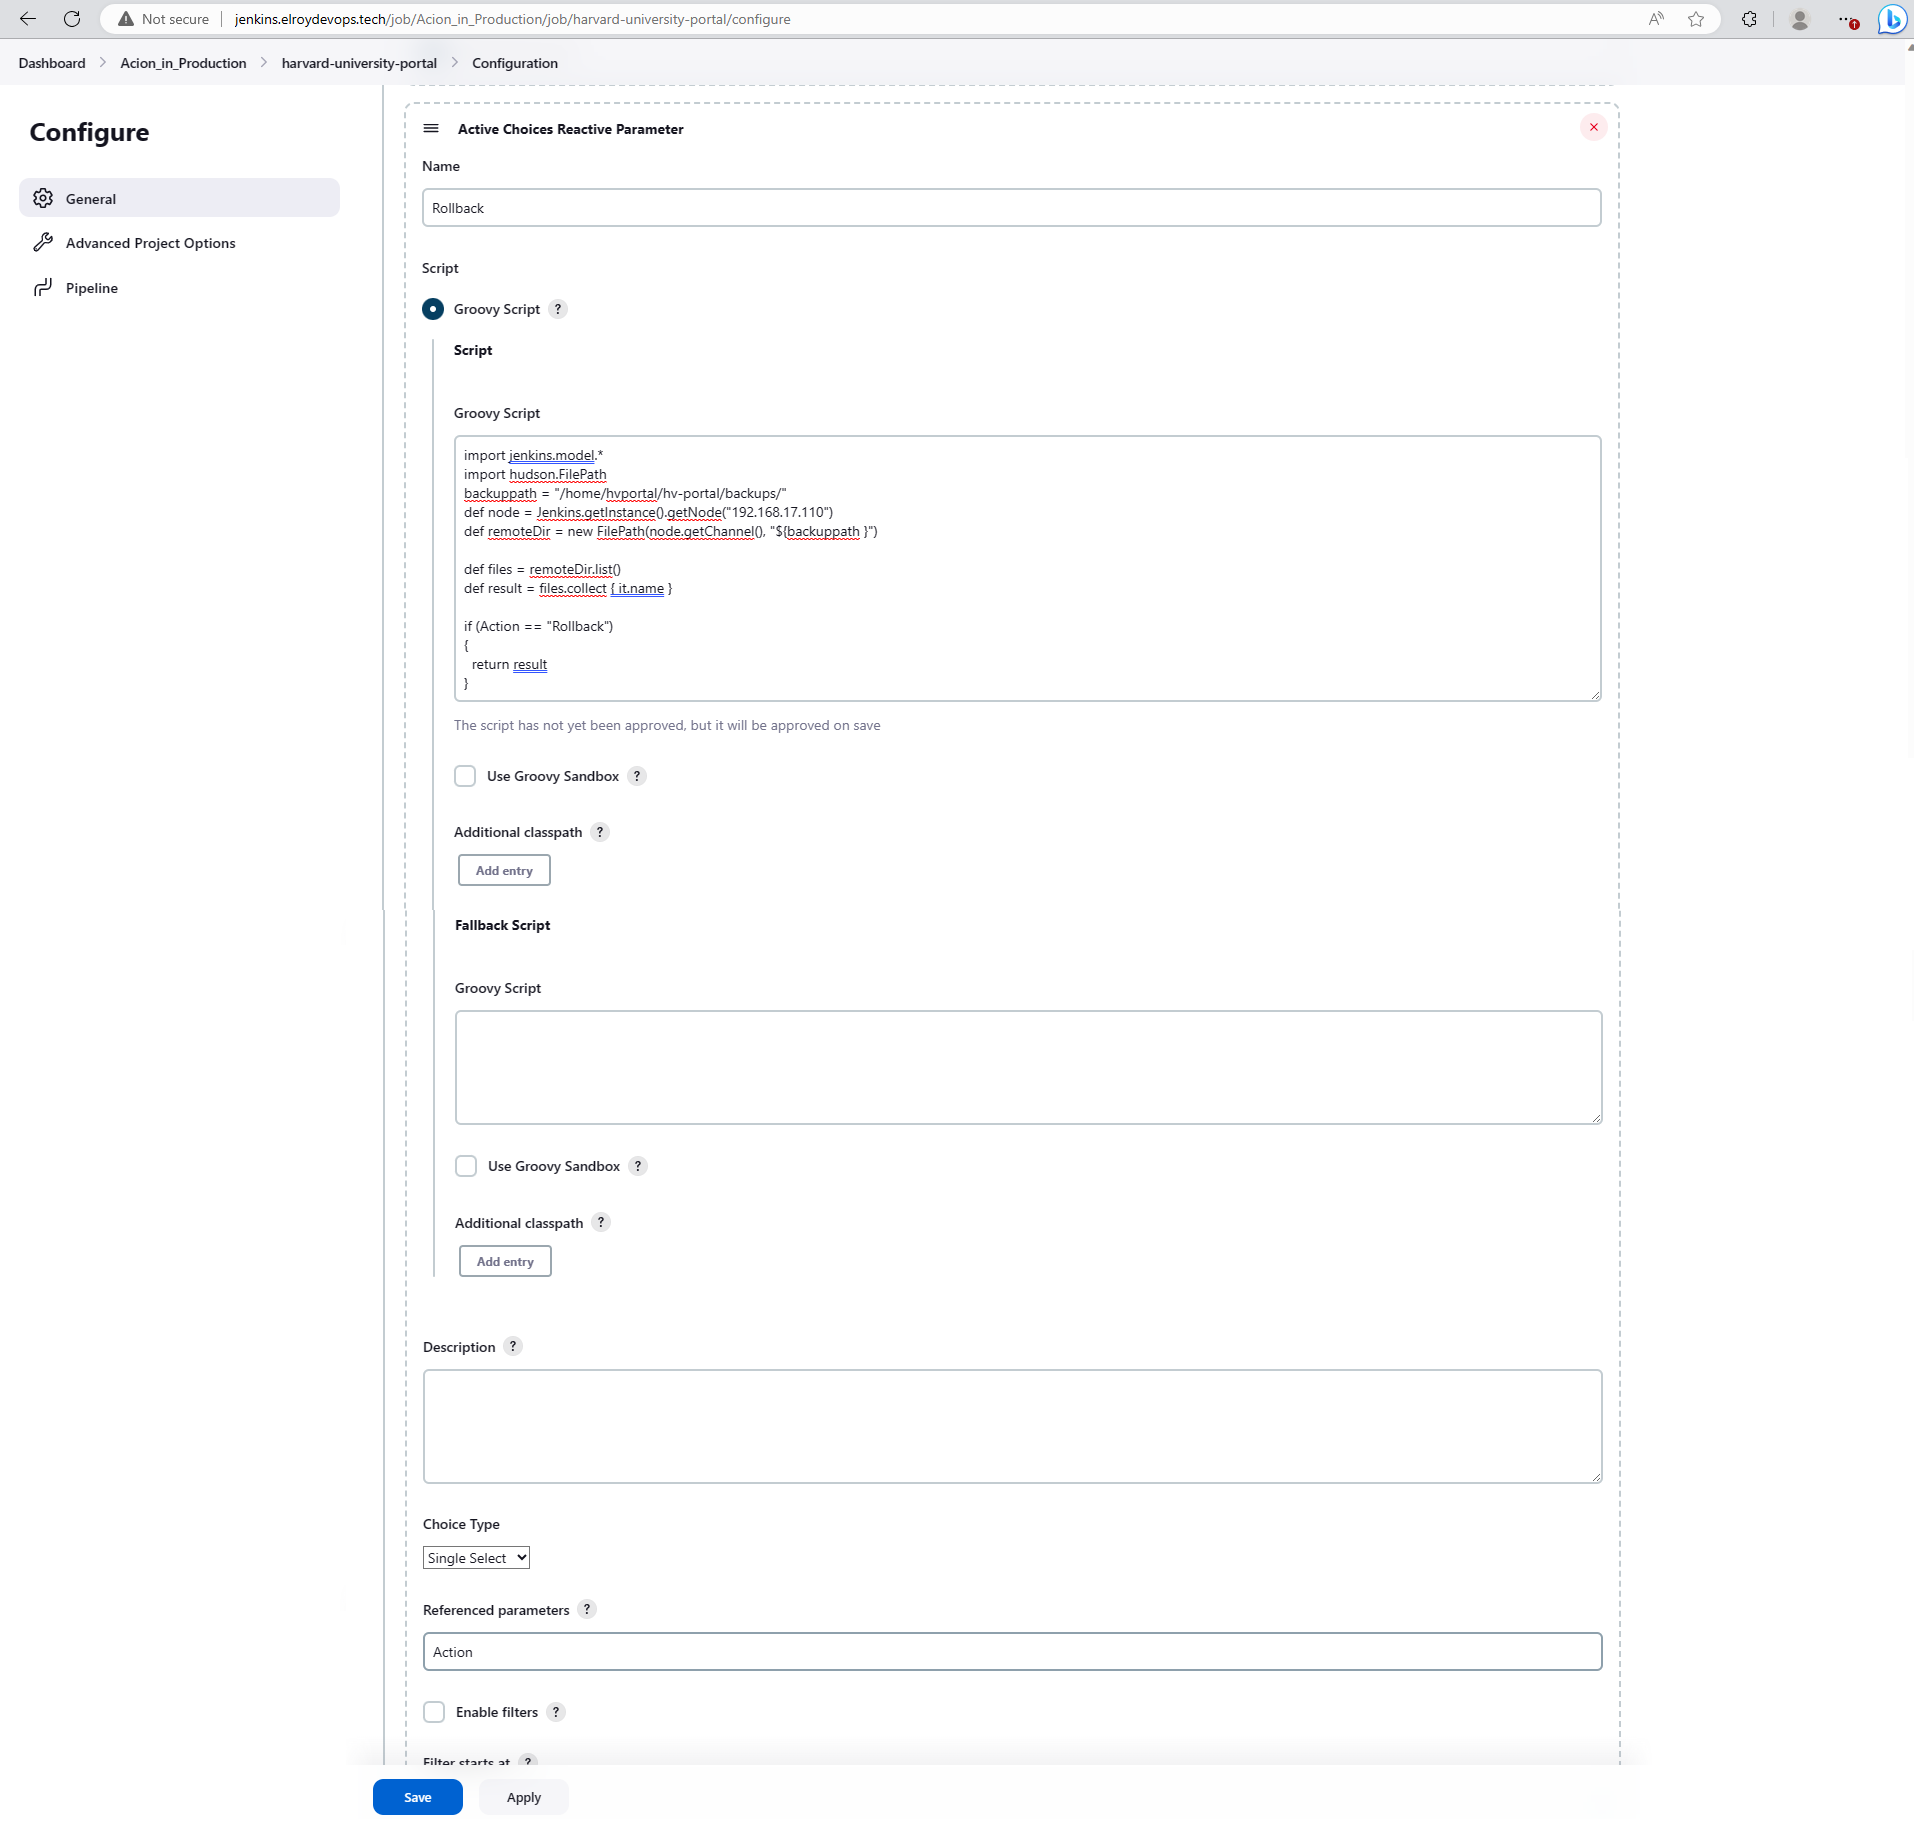Open help for Enable filters

coord(556,1712)
